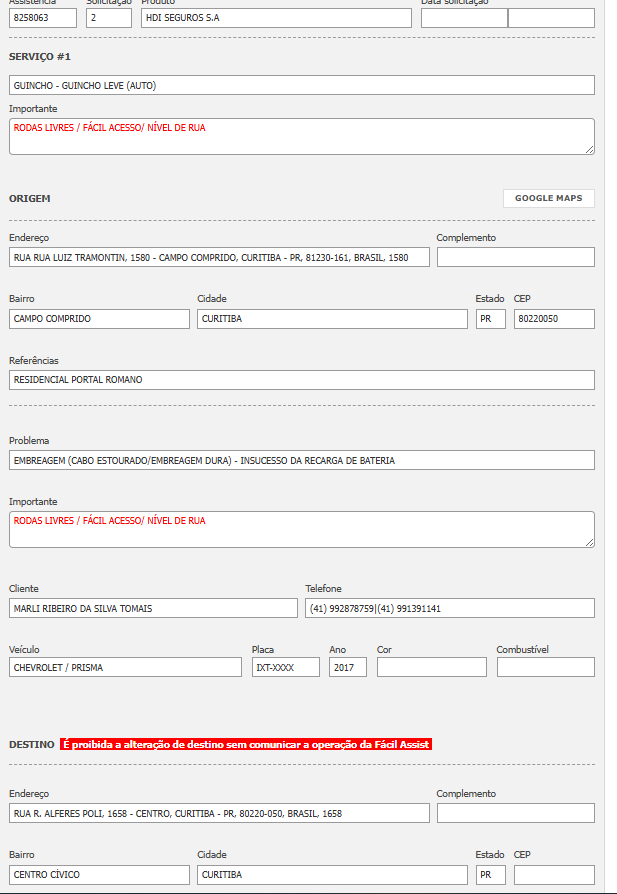Click the Telefone numbers field
617x894 pixels.
click(x=449, y=608)
